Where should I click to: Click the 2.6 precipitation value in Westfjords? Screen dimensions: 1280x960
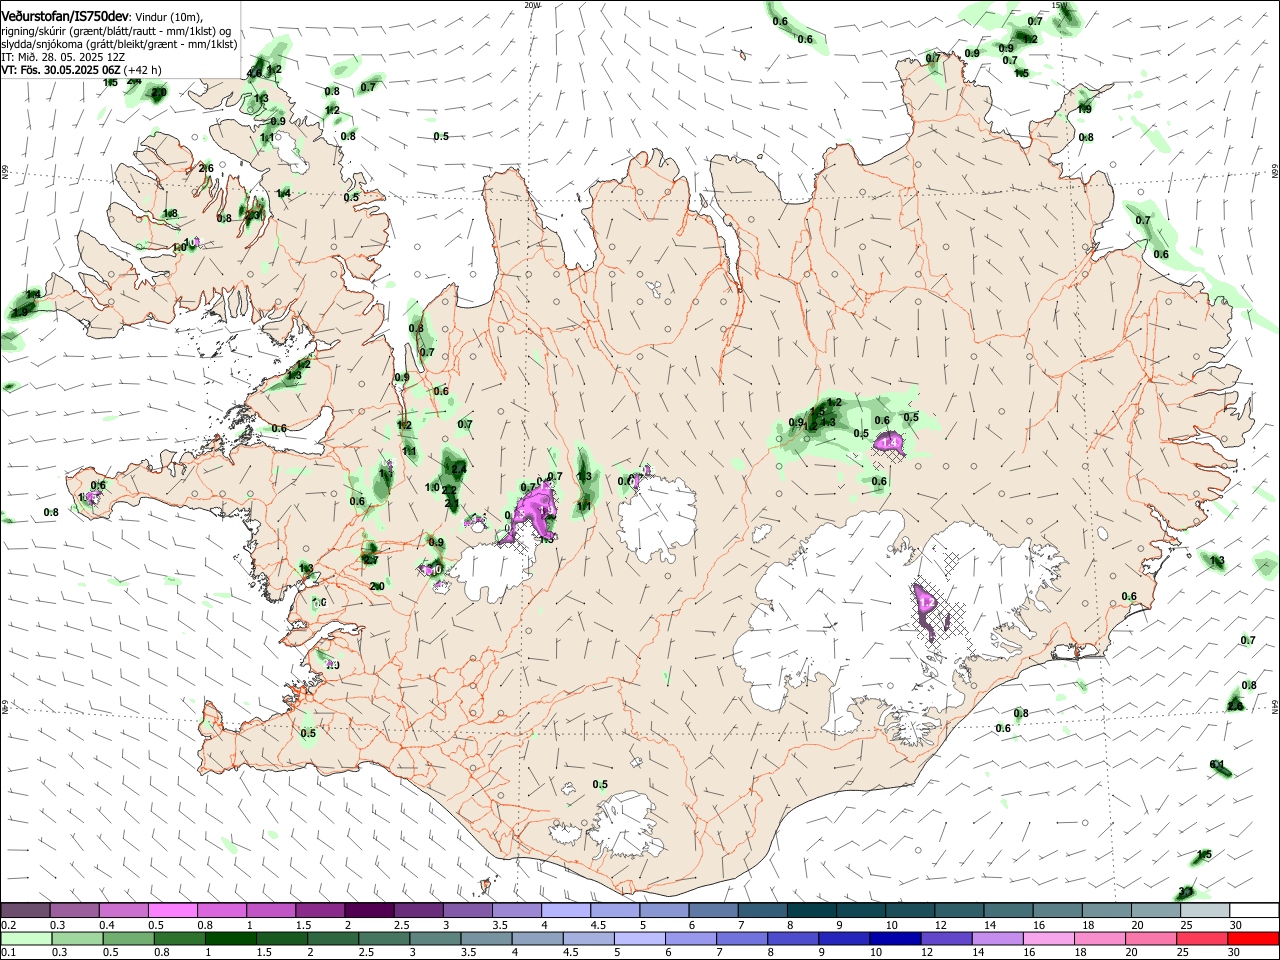[206, 168]
